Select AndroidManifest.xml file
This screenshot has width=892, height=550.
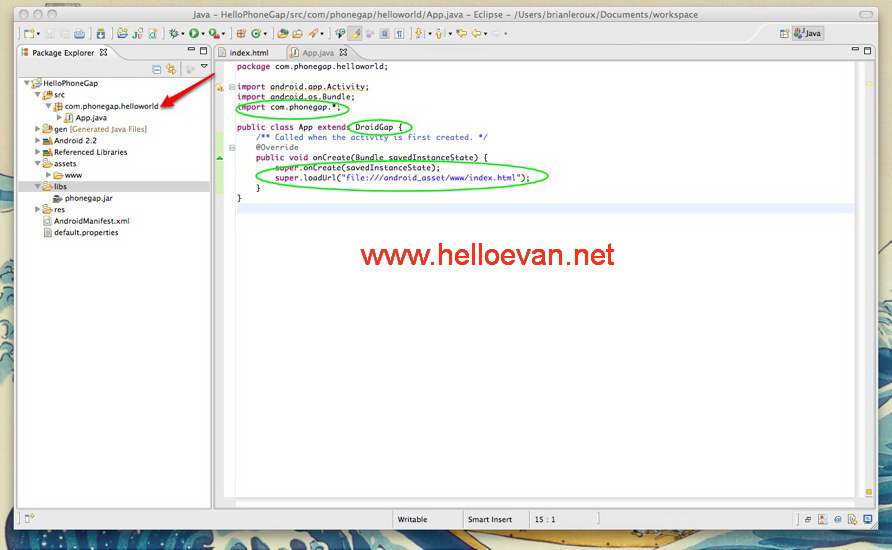pyautogui.click(x=91, y=221)
